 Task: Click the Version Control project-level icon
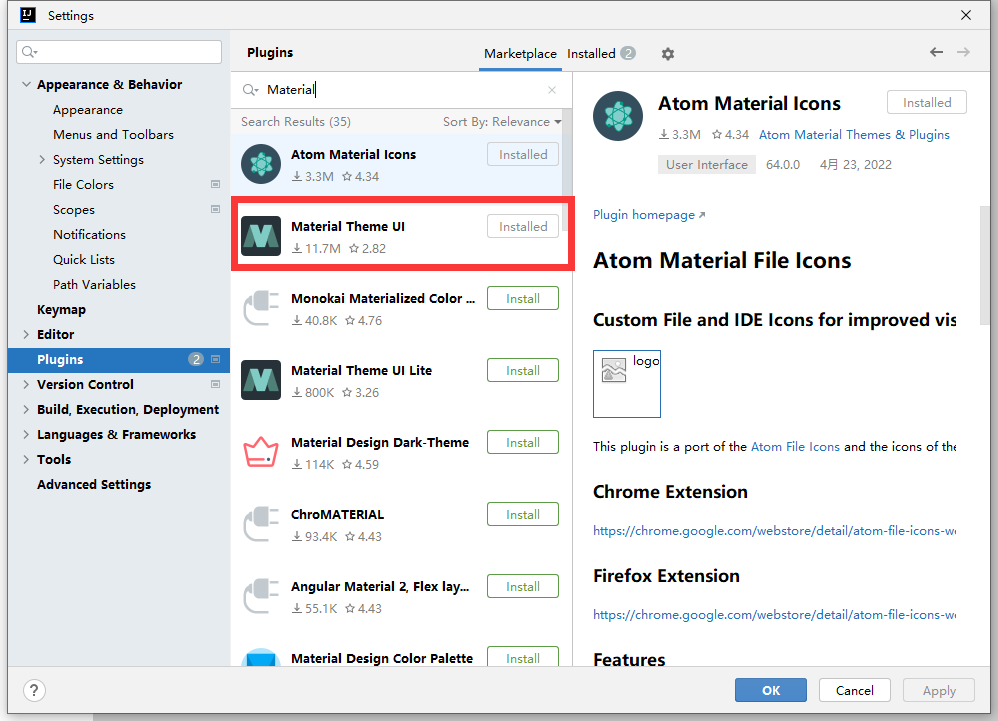pyautogui.click(x=215, y=384)
